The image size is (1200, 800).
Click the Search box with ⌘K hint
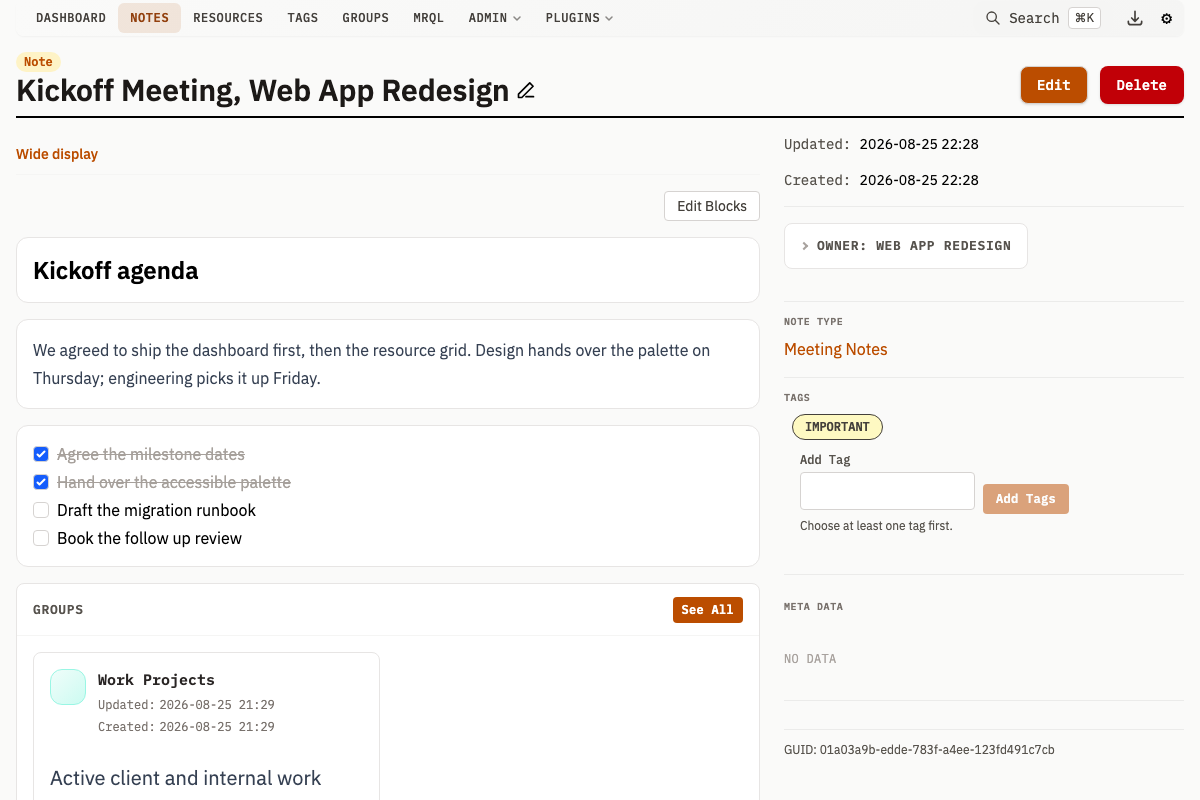point(1043,18)
